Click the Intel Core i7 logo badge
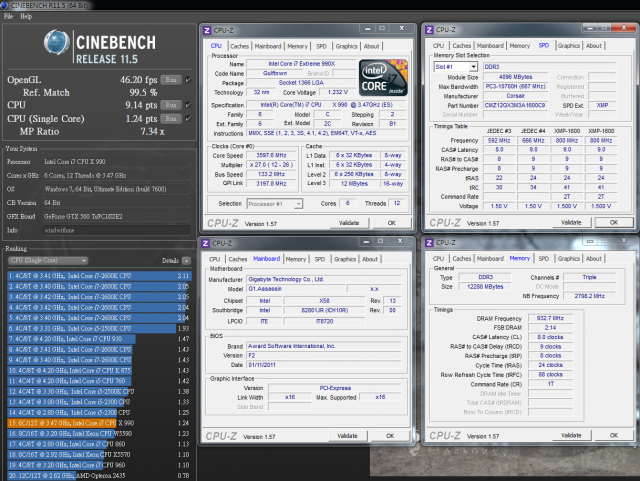The height and width of the screenshot is (481, 640). click(x=383, y=78)
